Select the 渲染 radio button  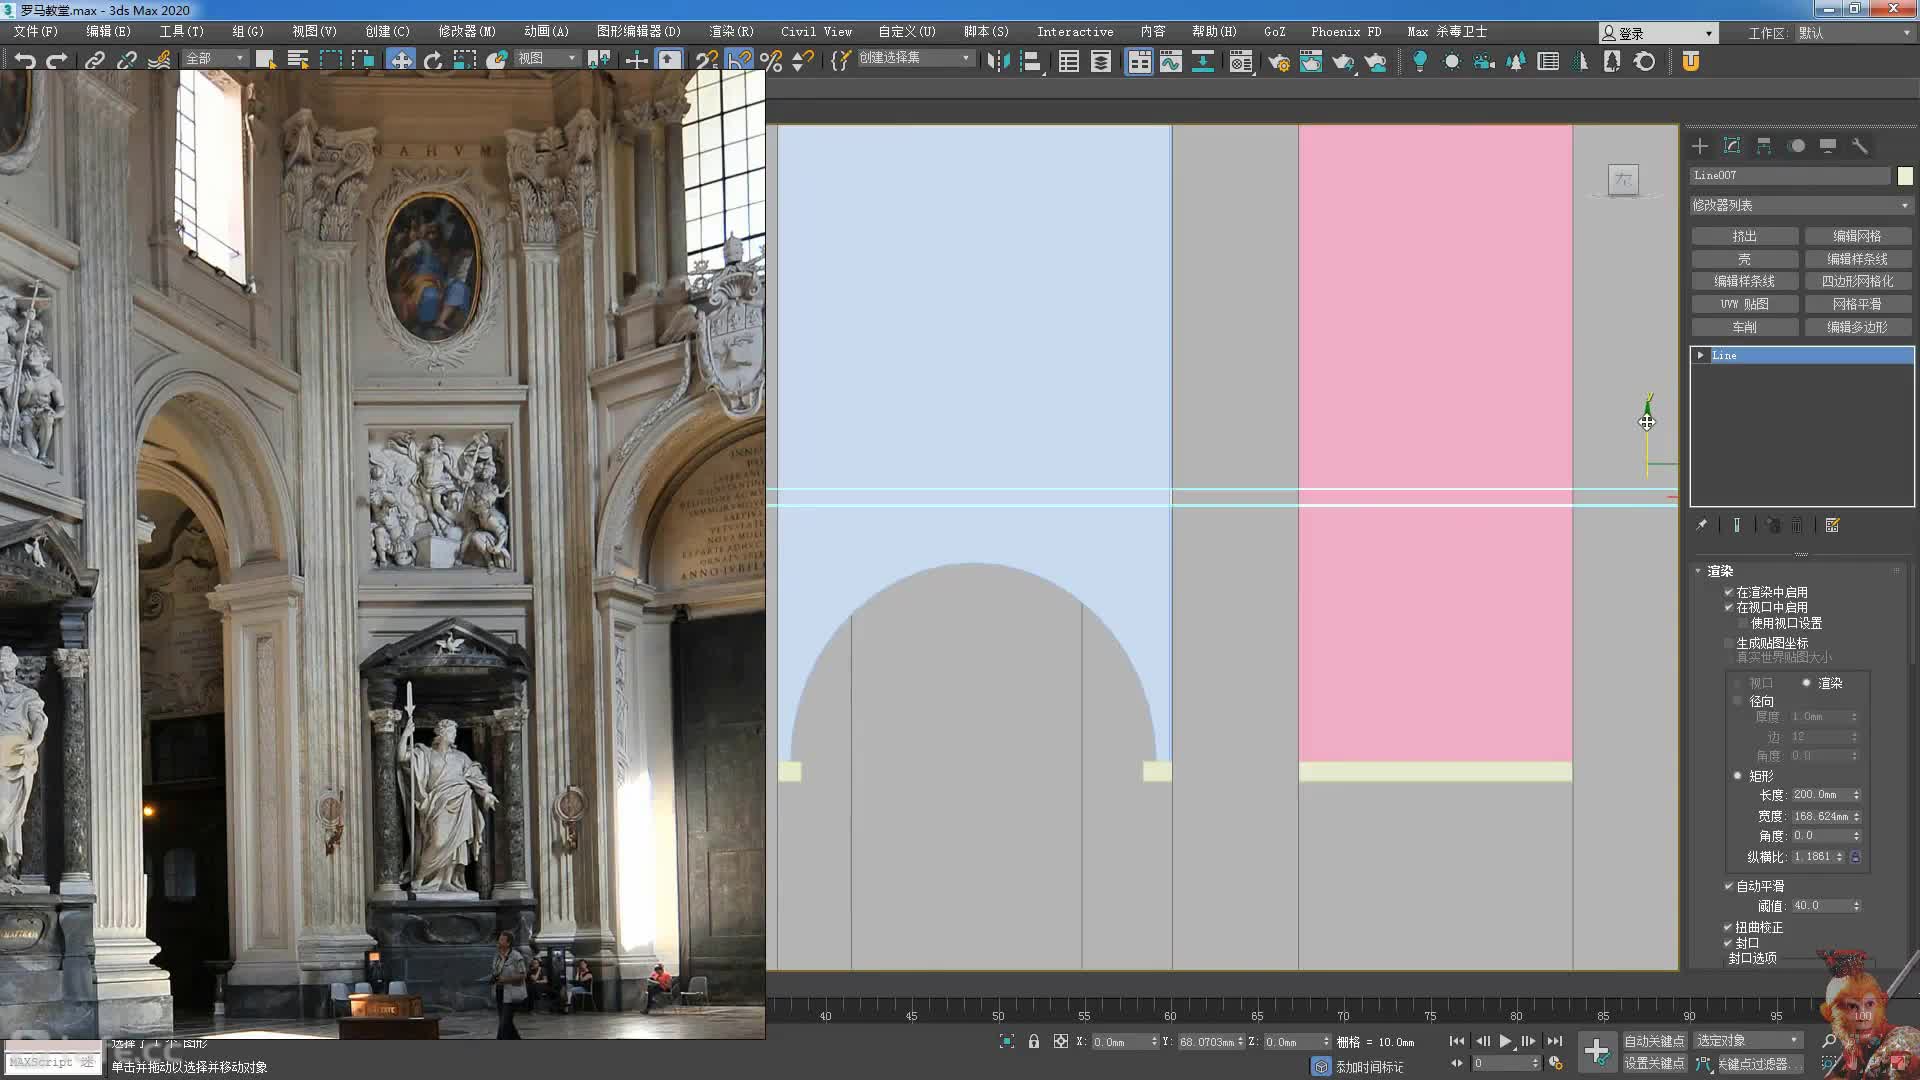pos(1807,683)
